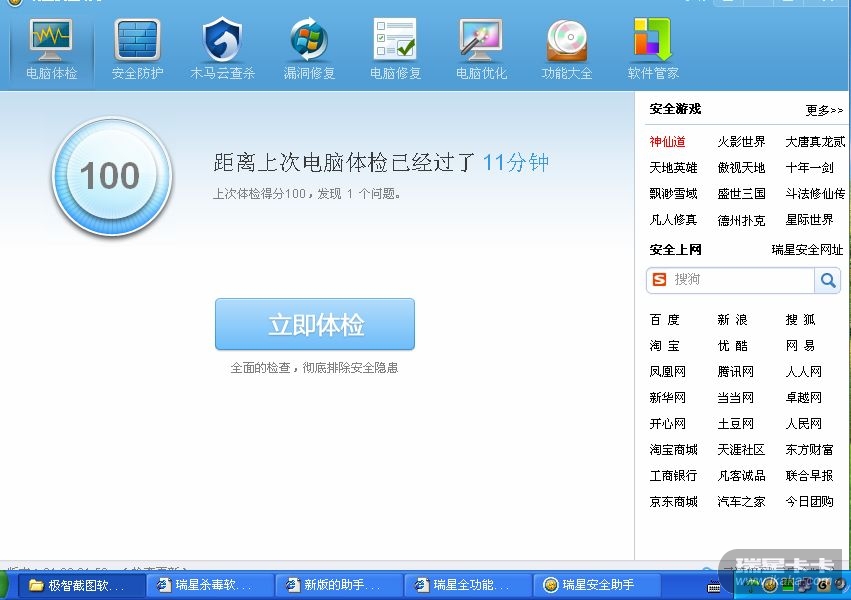Open the 瑞星安全网址 link

click(807, 250)
